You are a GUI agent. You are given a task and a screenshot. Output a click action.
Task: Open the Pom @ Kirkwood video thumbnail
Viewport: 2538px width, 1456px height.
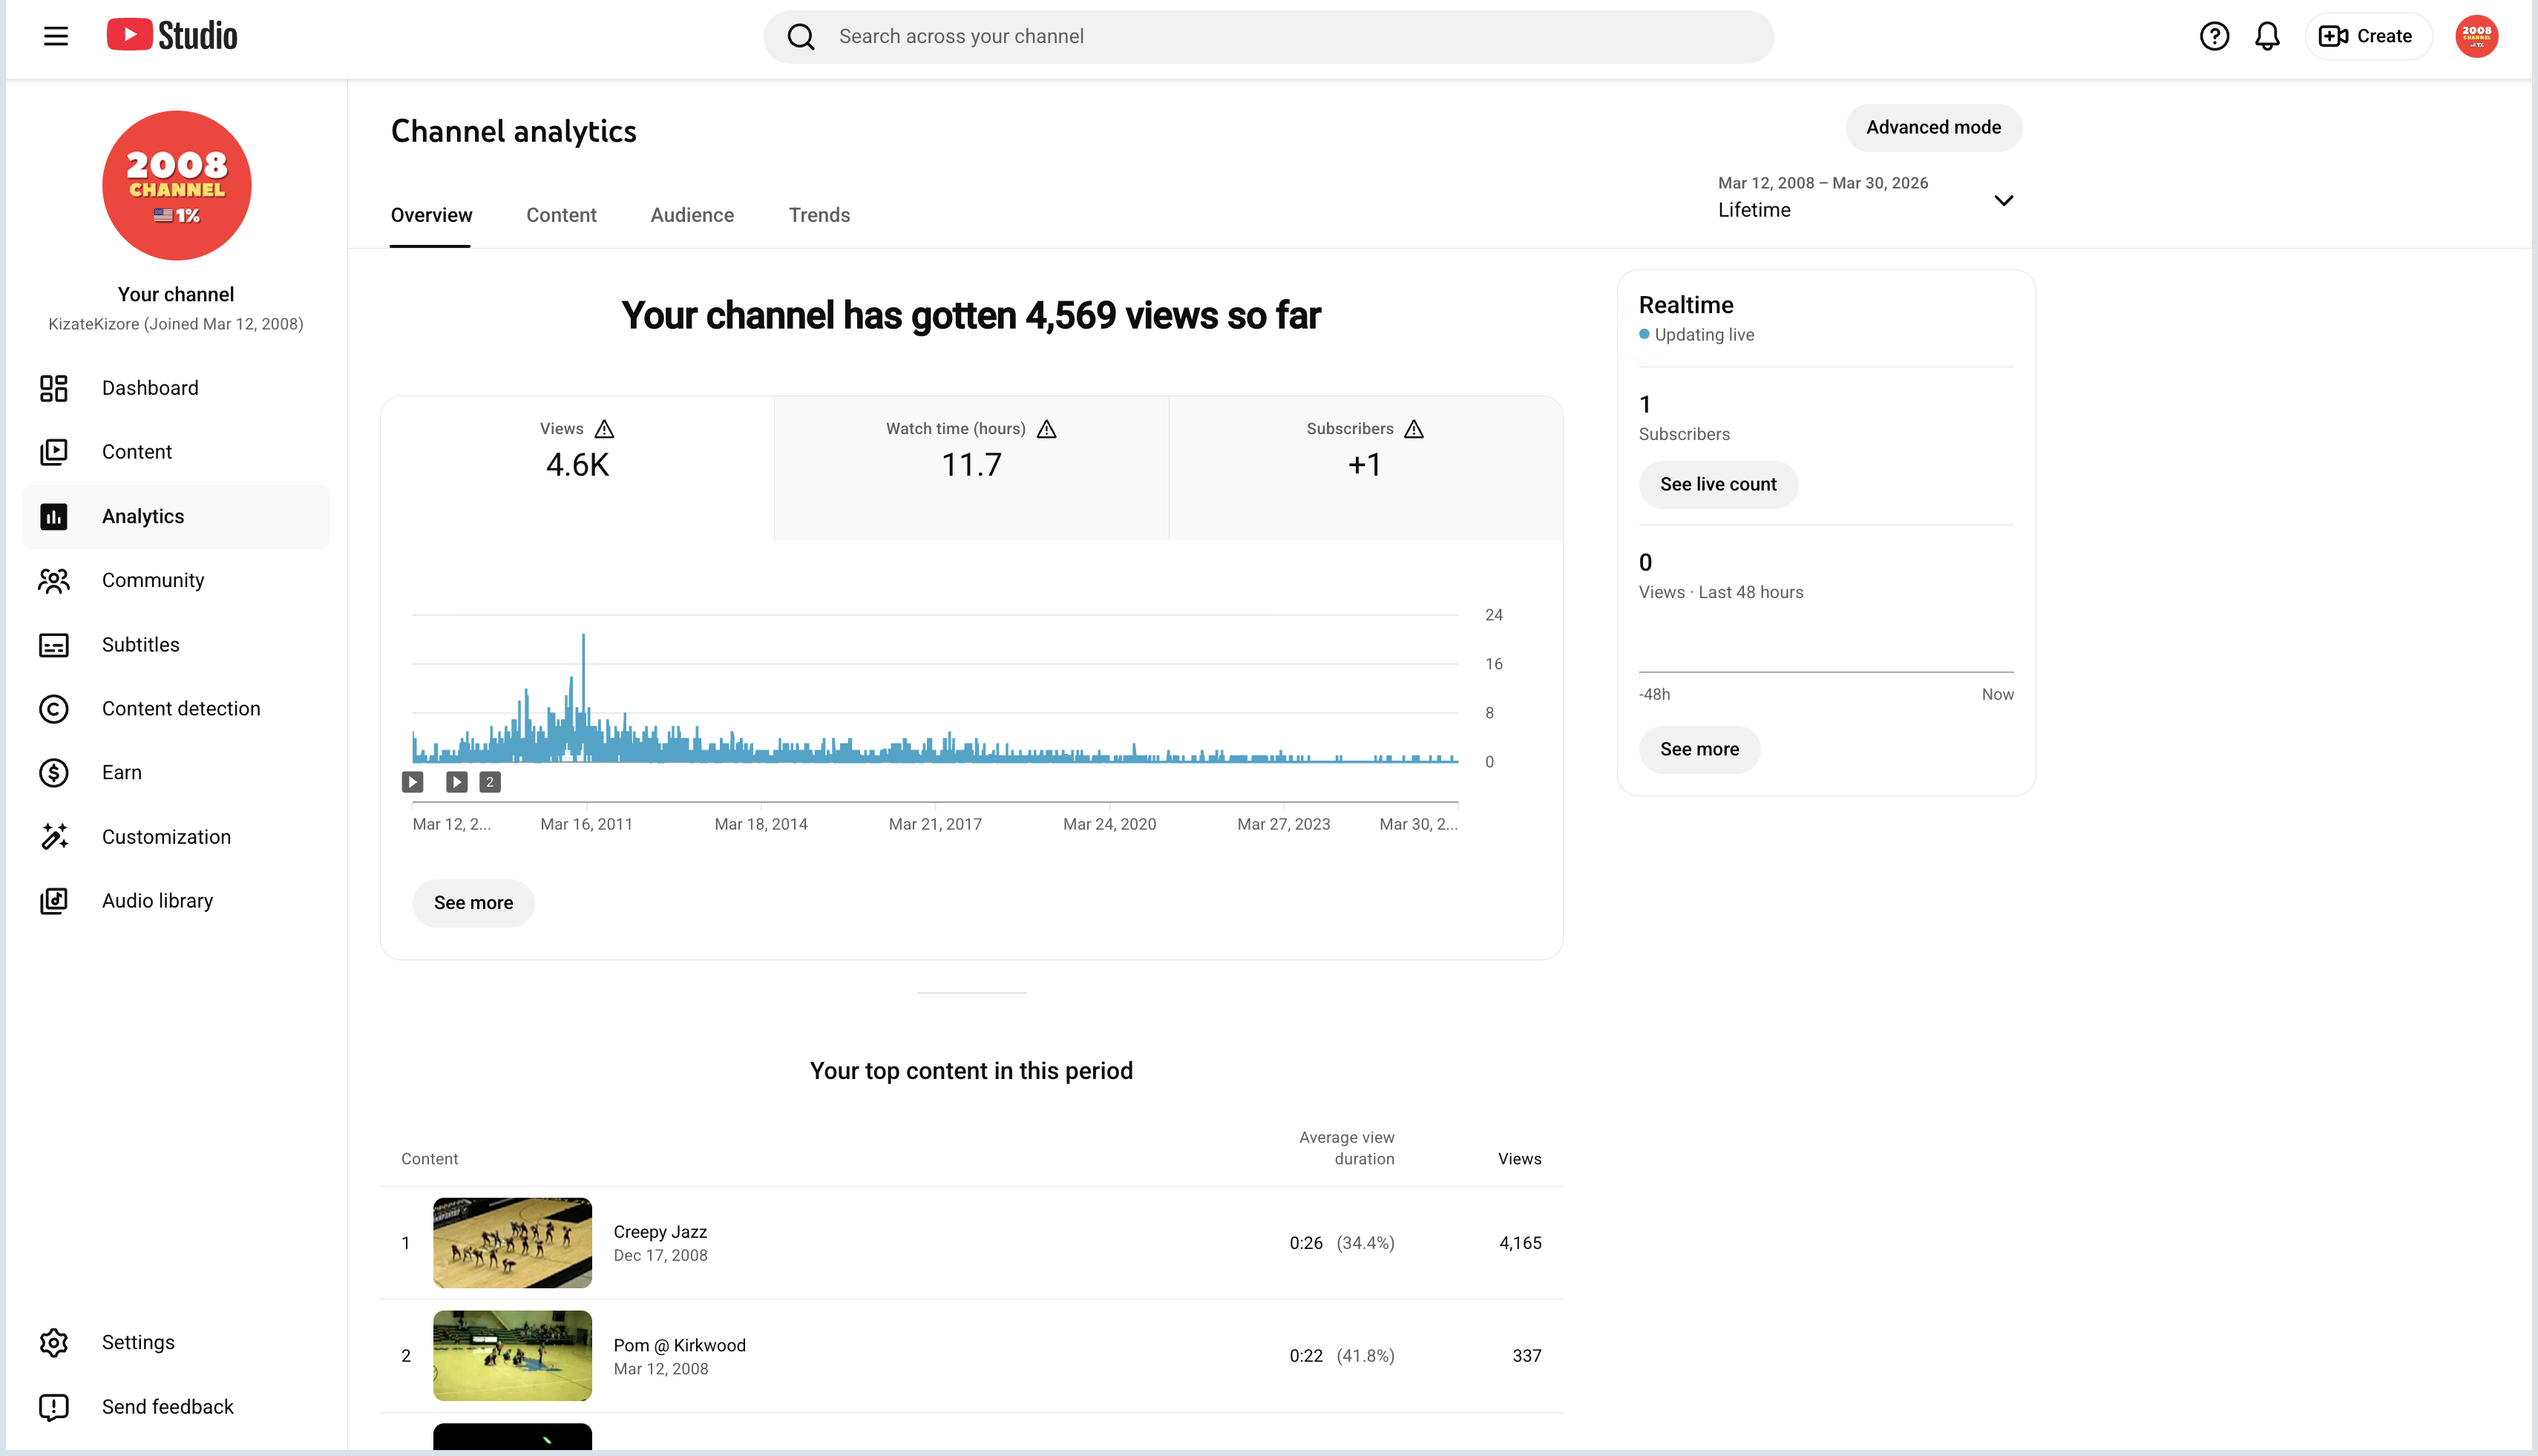coord(512,1356)
